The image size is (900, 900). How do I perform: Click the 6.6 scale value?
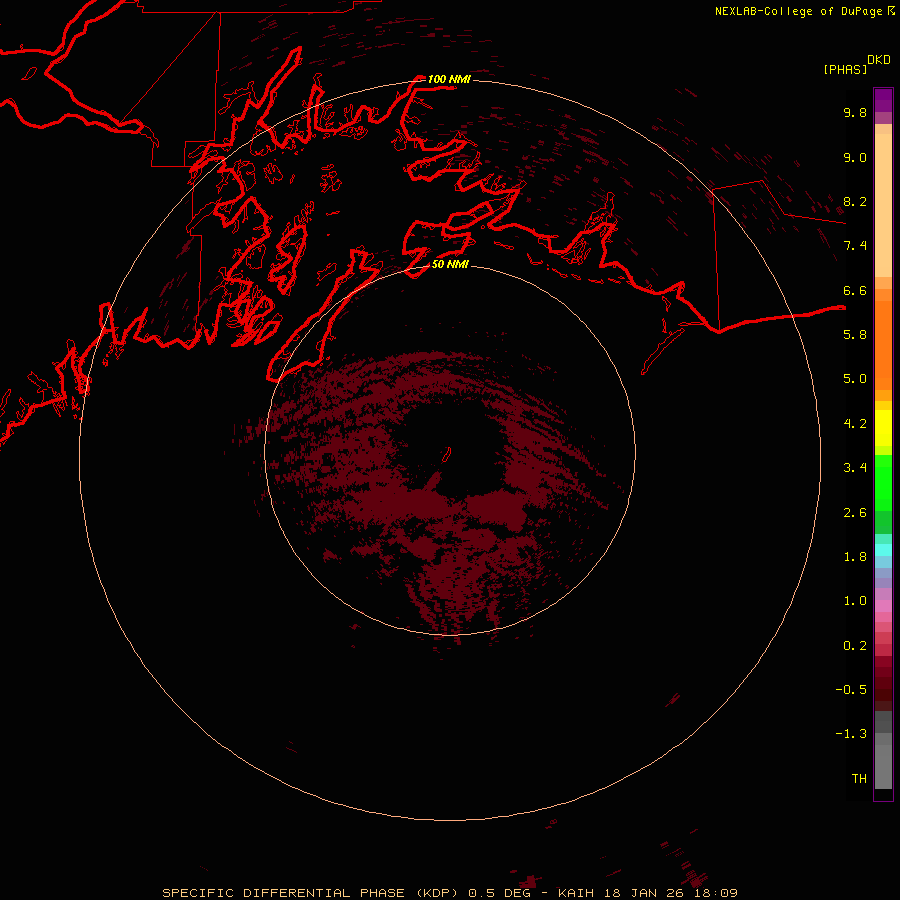[x=855, y=290]
